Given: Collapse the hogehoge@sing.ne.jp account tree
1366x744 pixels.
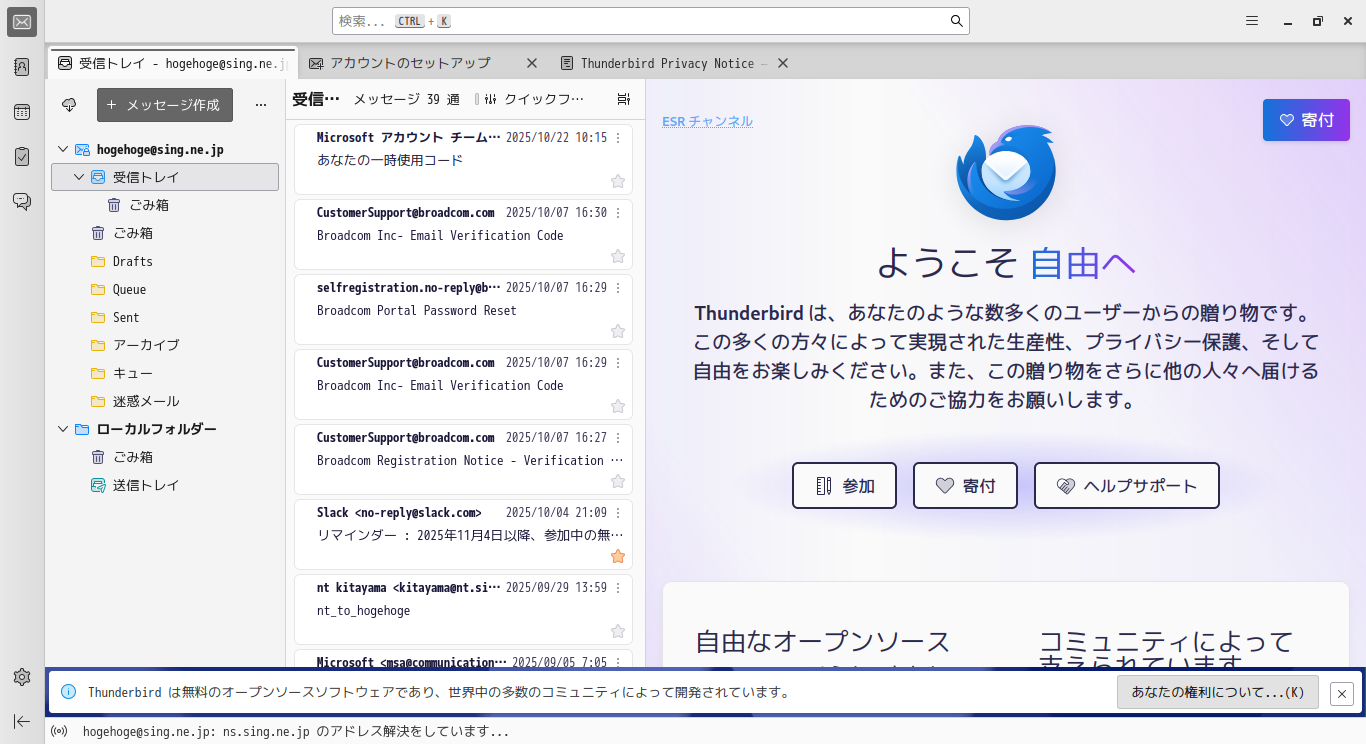Looking at the screenshot, I should coord(63,149).
